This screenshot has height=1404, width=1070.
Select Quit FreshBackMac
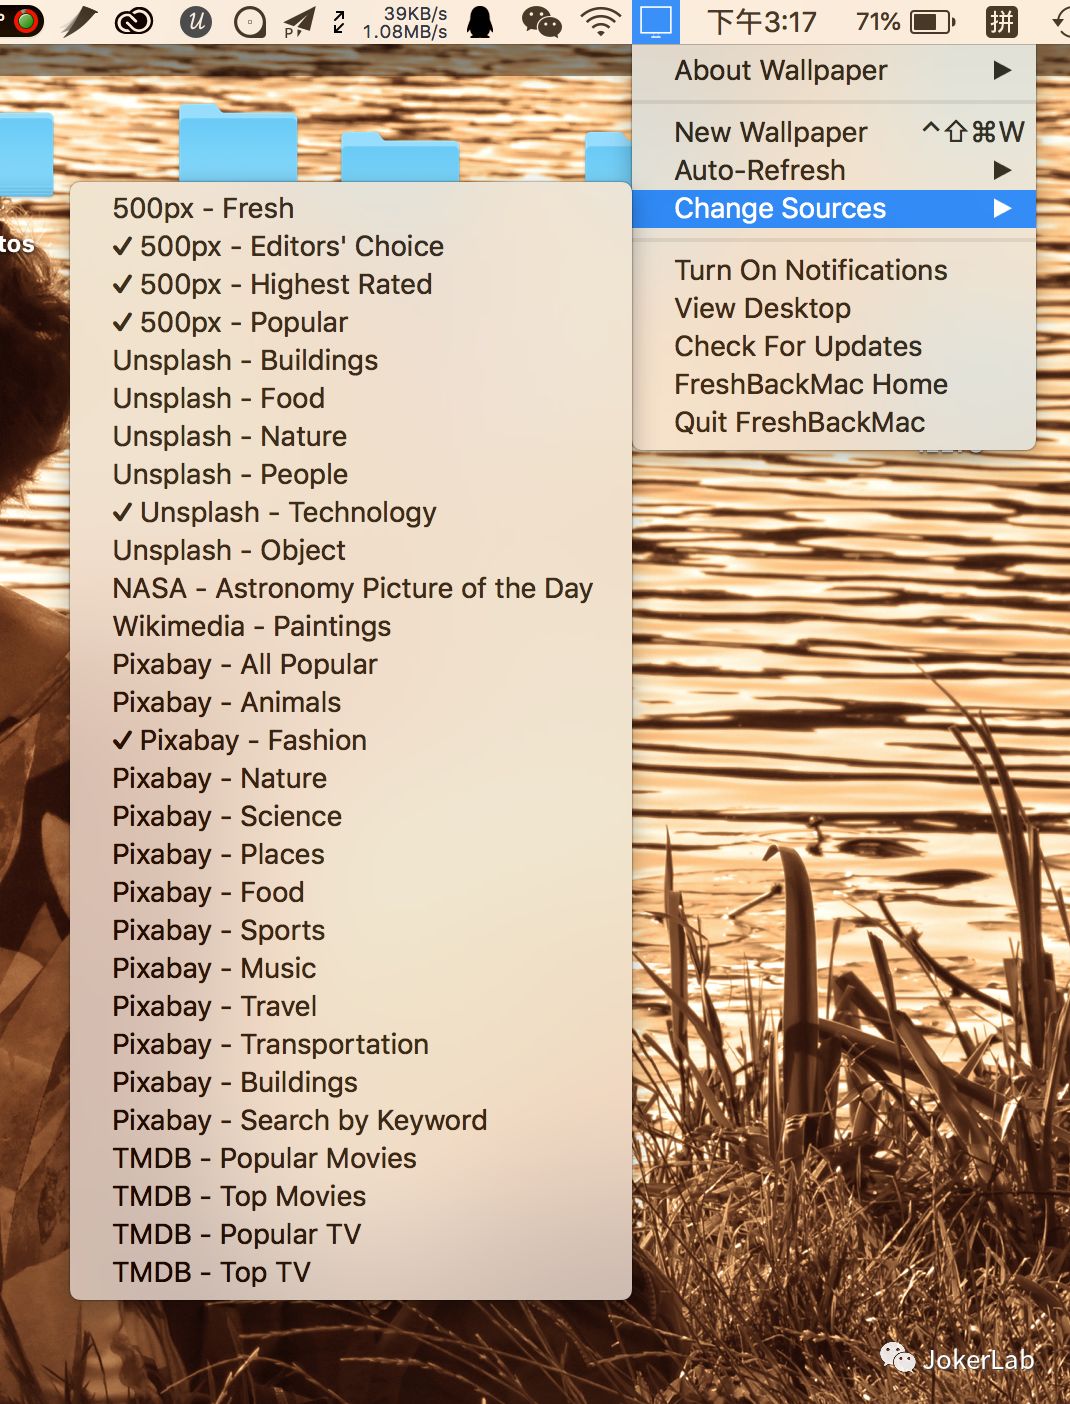point(834,422)
